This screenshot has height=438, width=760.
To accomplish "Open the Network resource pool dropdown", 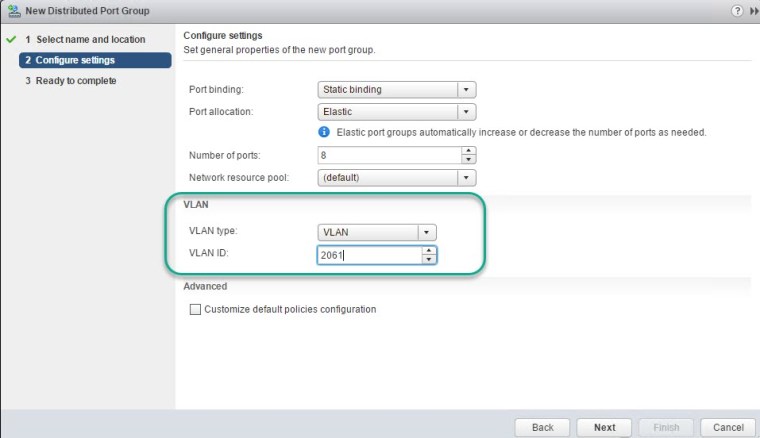I will click(396, 178).
